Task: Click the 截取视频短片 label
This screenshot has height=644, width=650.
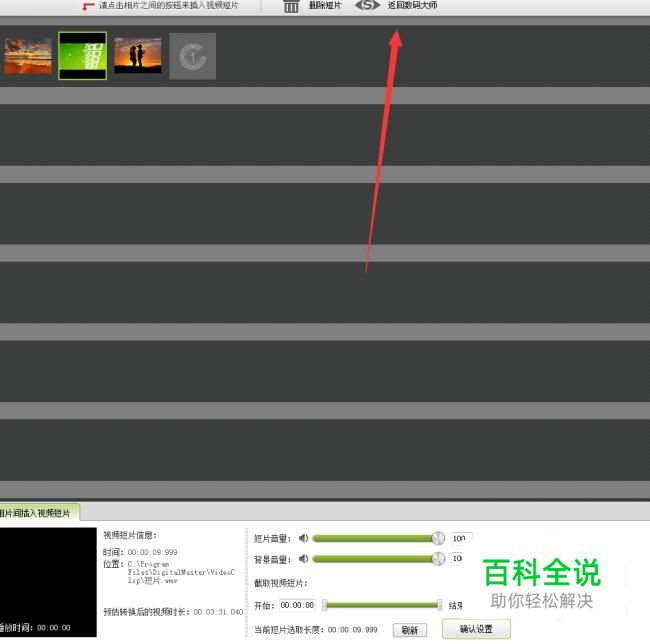Action: (x=281, y=583)
